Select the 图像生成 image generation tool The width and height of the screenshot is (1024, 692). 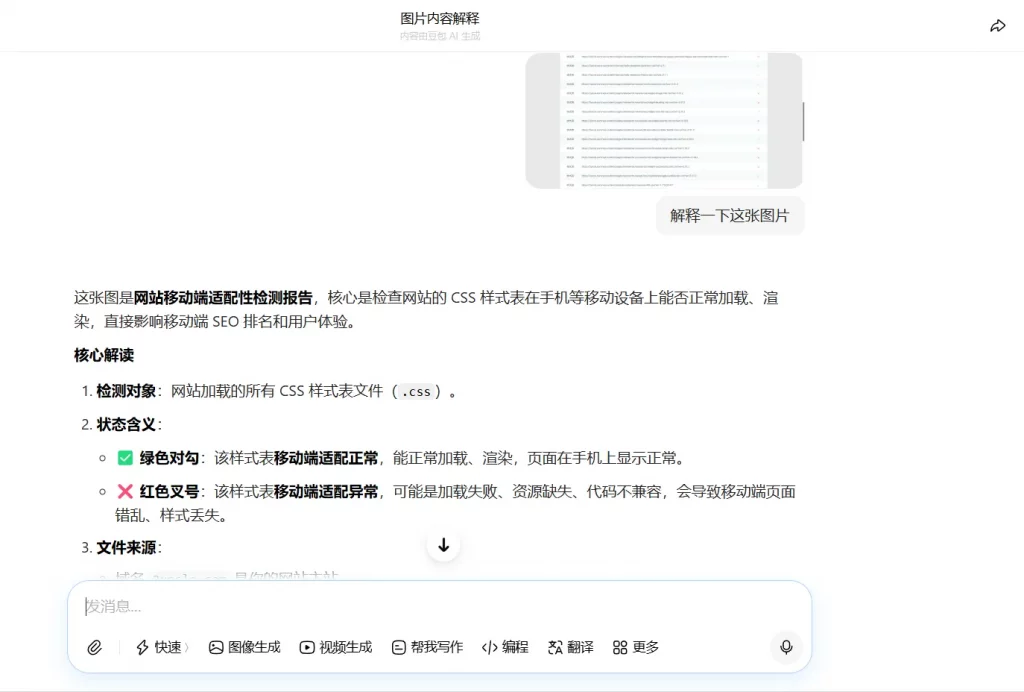tap(244, 647)
